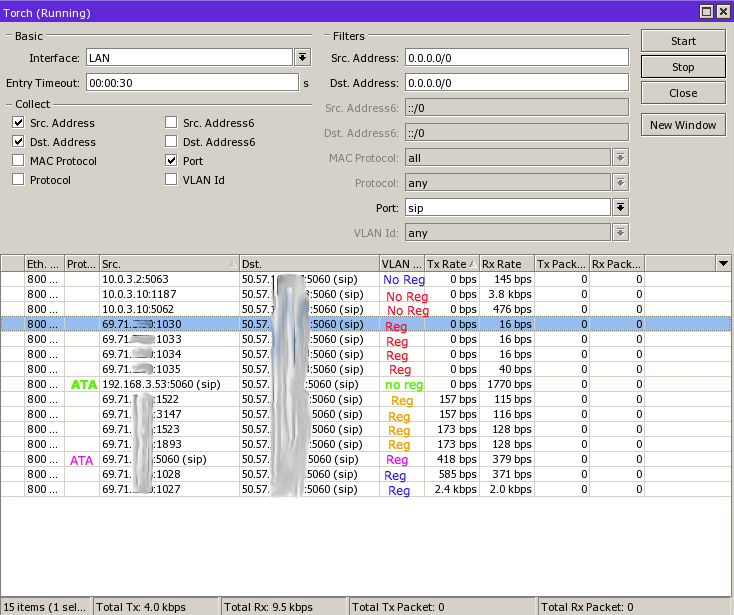Image resolution: width=734 pixels, height=615 pixels.
Task: Select the row with source port 1027
Action: tap(365, 489)
